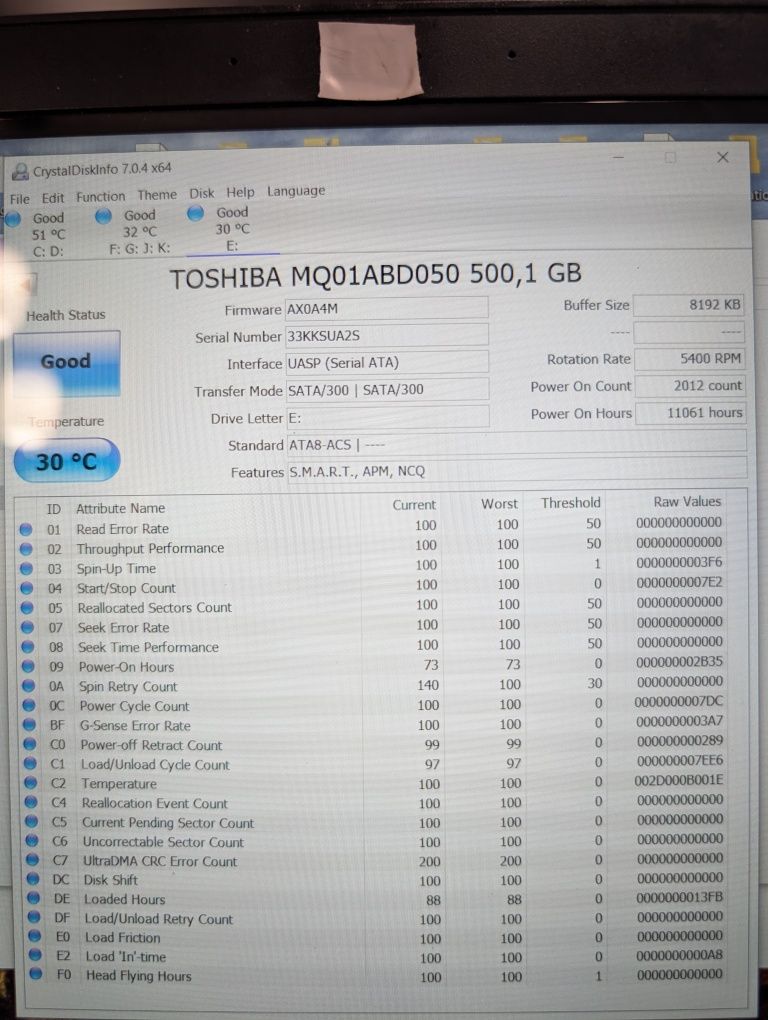Click the status icon for Spin-Up Time
Screen dimensions: 768x1020
pyautogui.click(x=27, y=569)
